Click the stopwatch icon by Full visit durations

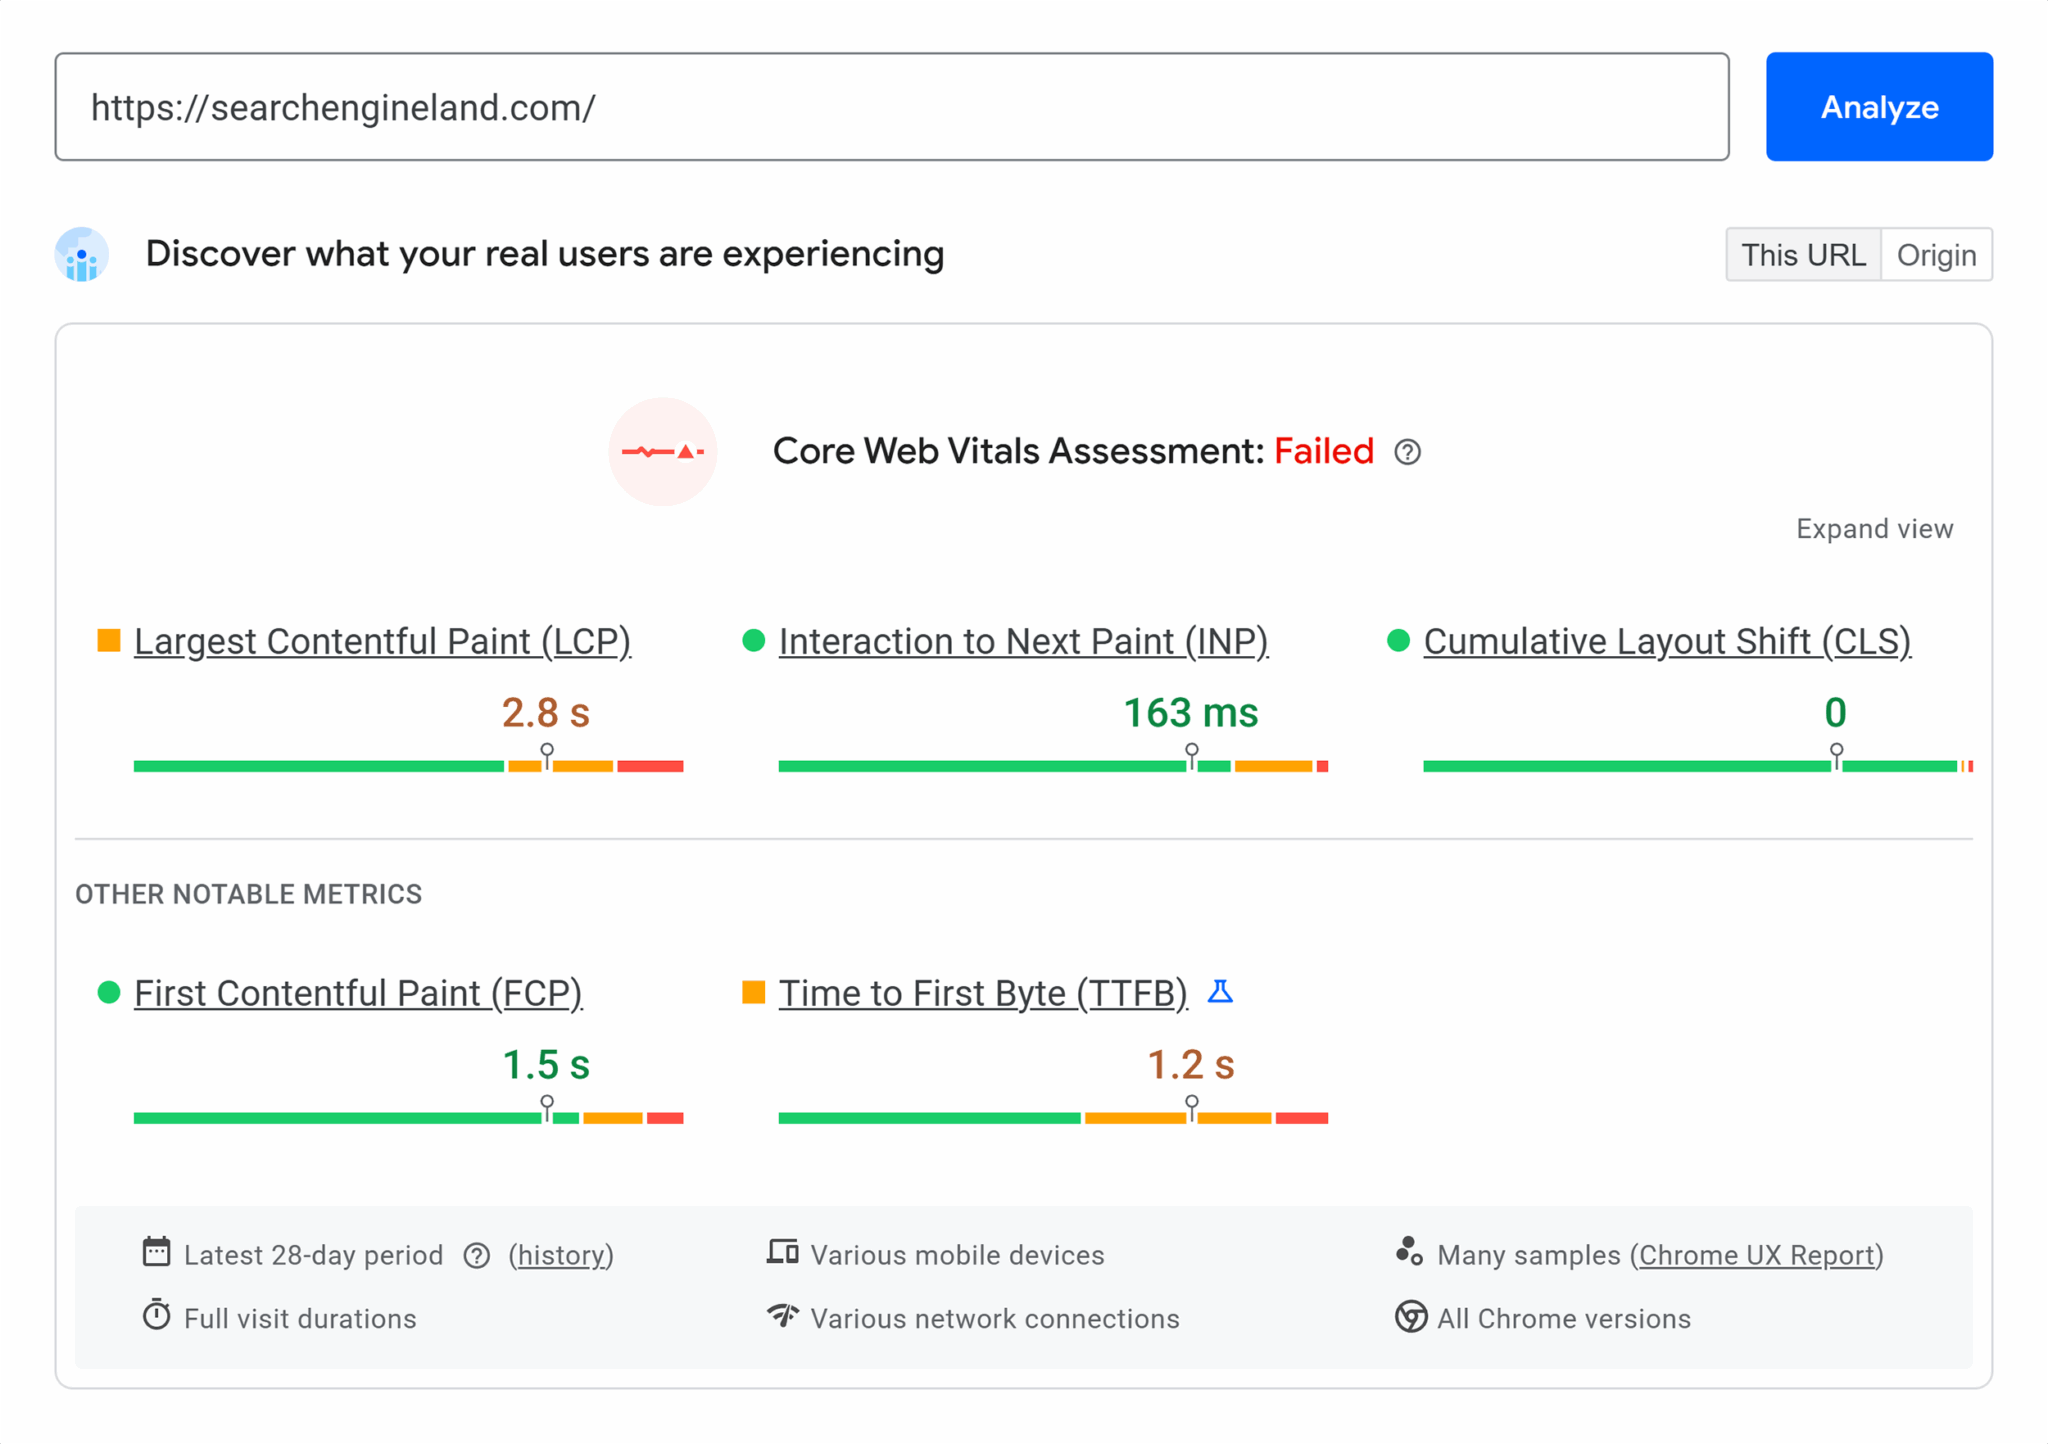coord(156,1315)
